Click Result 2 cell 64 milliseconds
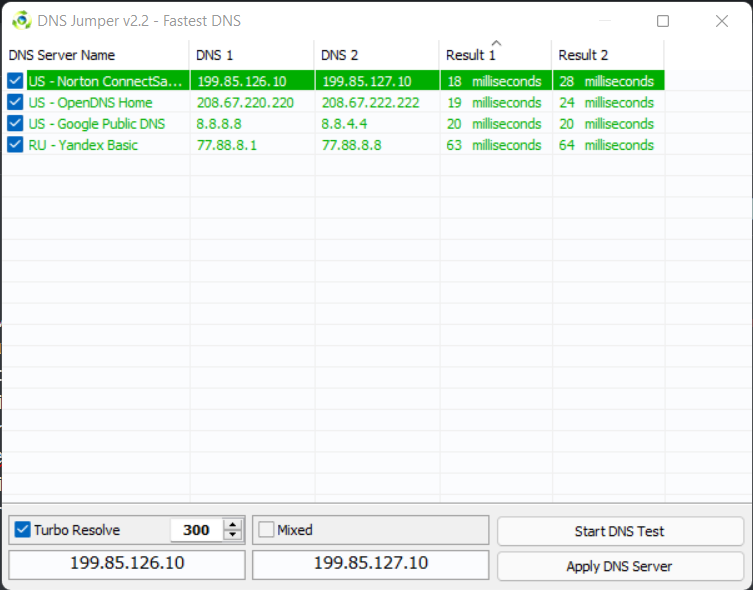Image resolution: width=753 pixels, height=590 pixels. click(x=607, y=145)
